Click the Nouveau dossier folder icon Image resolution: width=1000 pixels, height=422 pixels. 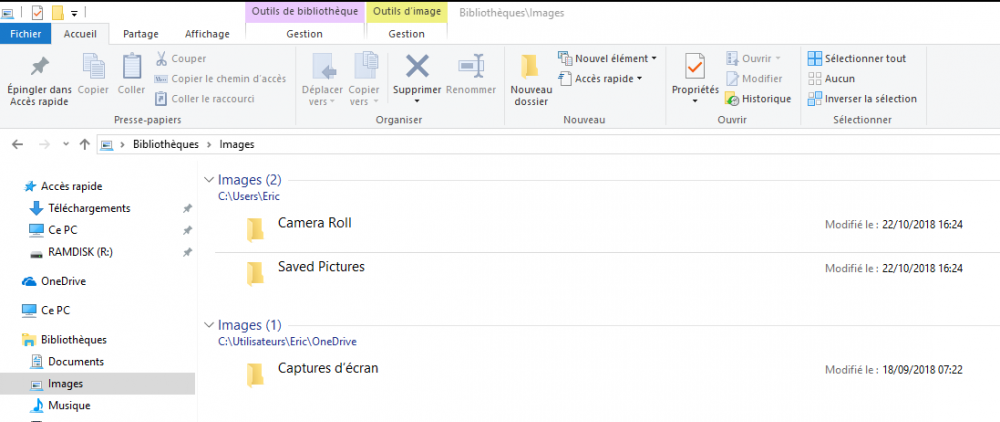[530, 67]
